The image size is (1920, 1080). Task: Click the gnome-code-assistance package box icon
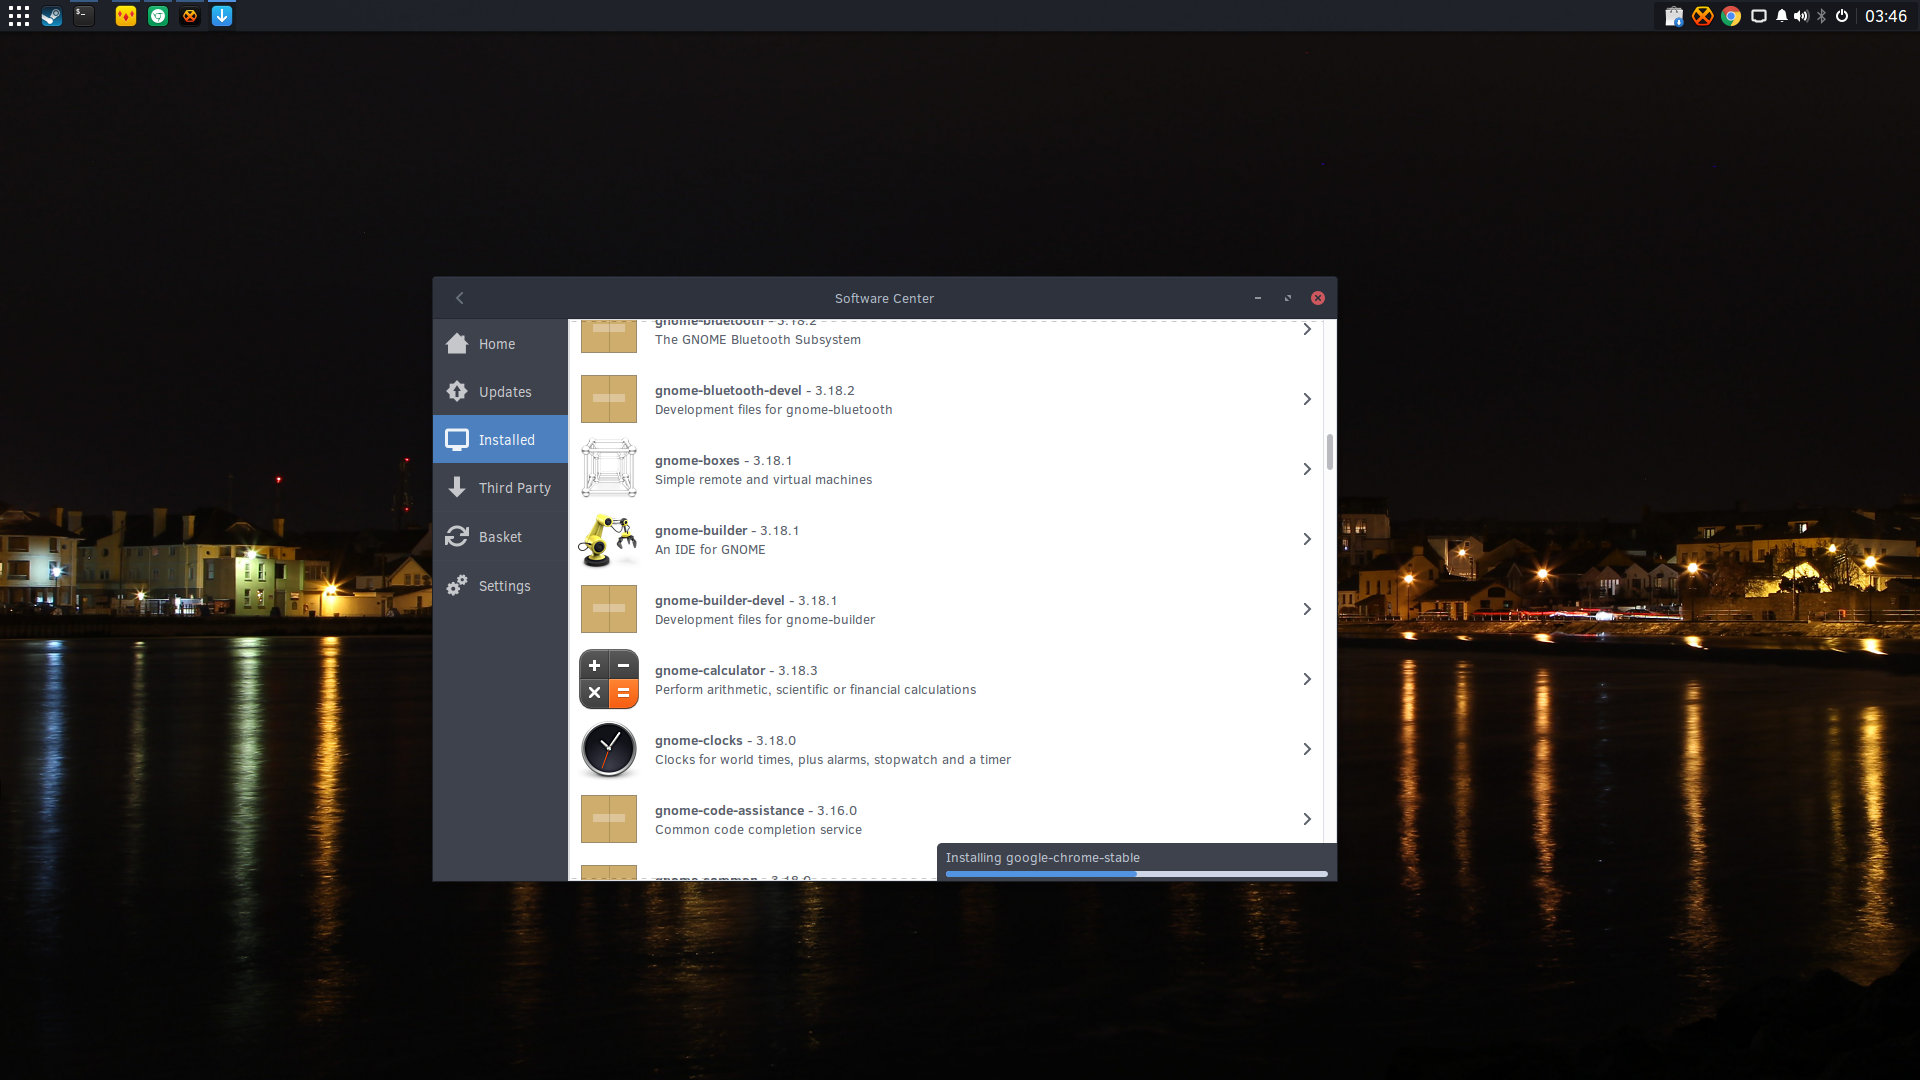(x=609, y=819)
